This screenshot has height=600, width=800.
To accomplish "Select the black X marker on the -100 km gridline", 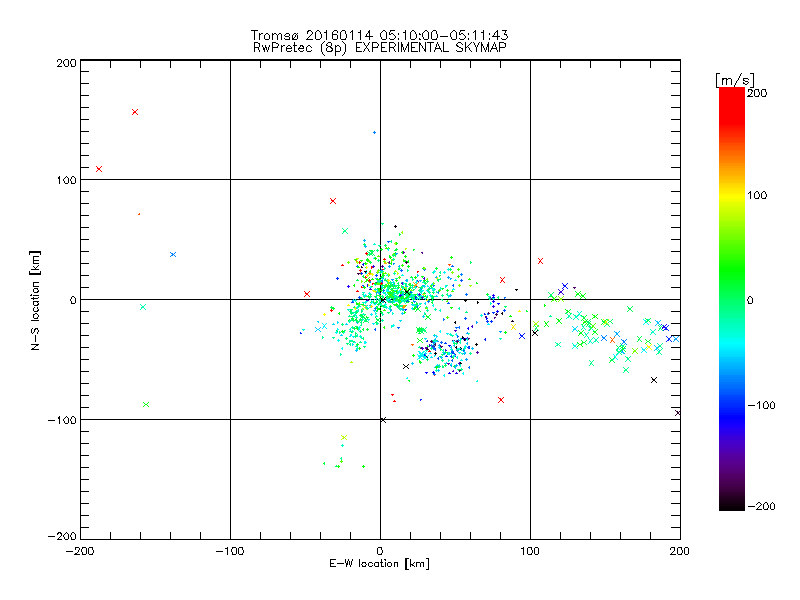I will 383,420.
